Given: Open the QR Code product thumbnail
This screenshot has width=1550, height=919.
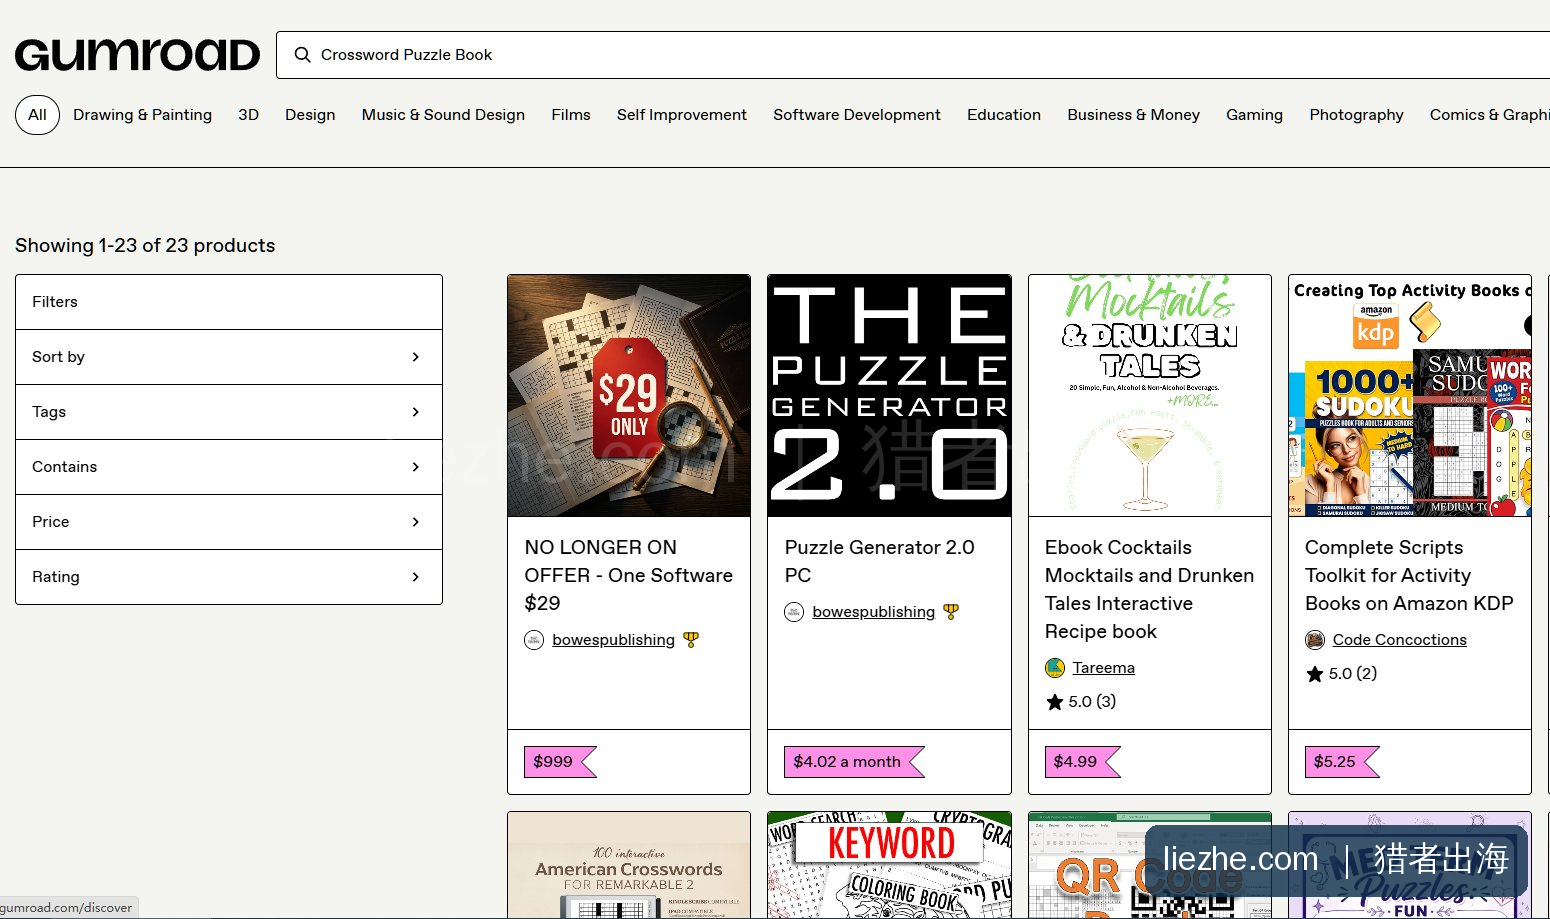Looking at the screenshot, I should (1150, 866).
